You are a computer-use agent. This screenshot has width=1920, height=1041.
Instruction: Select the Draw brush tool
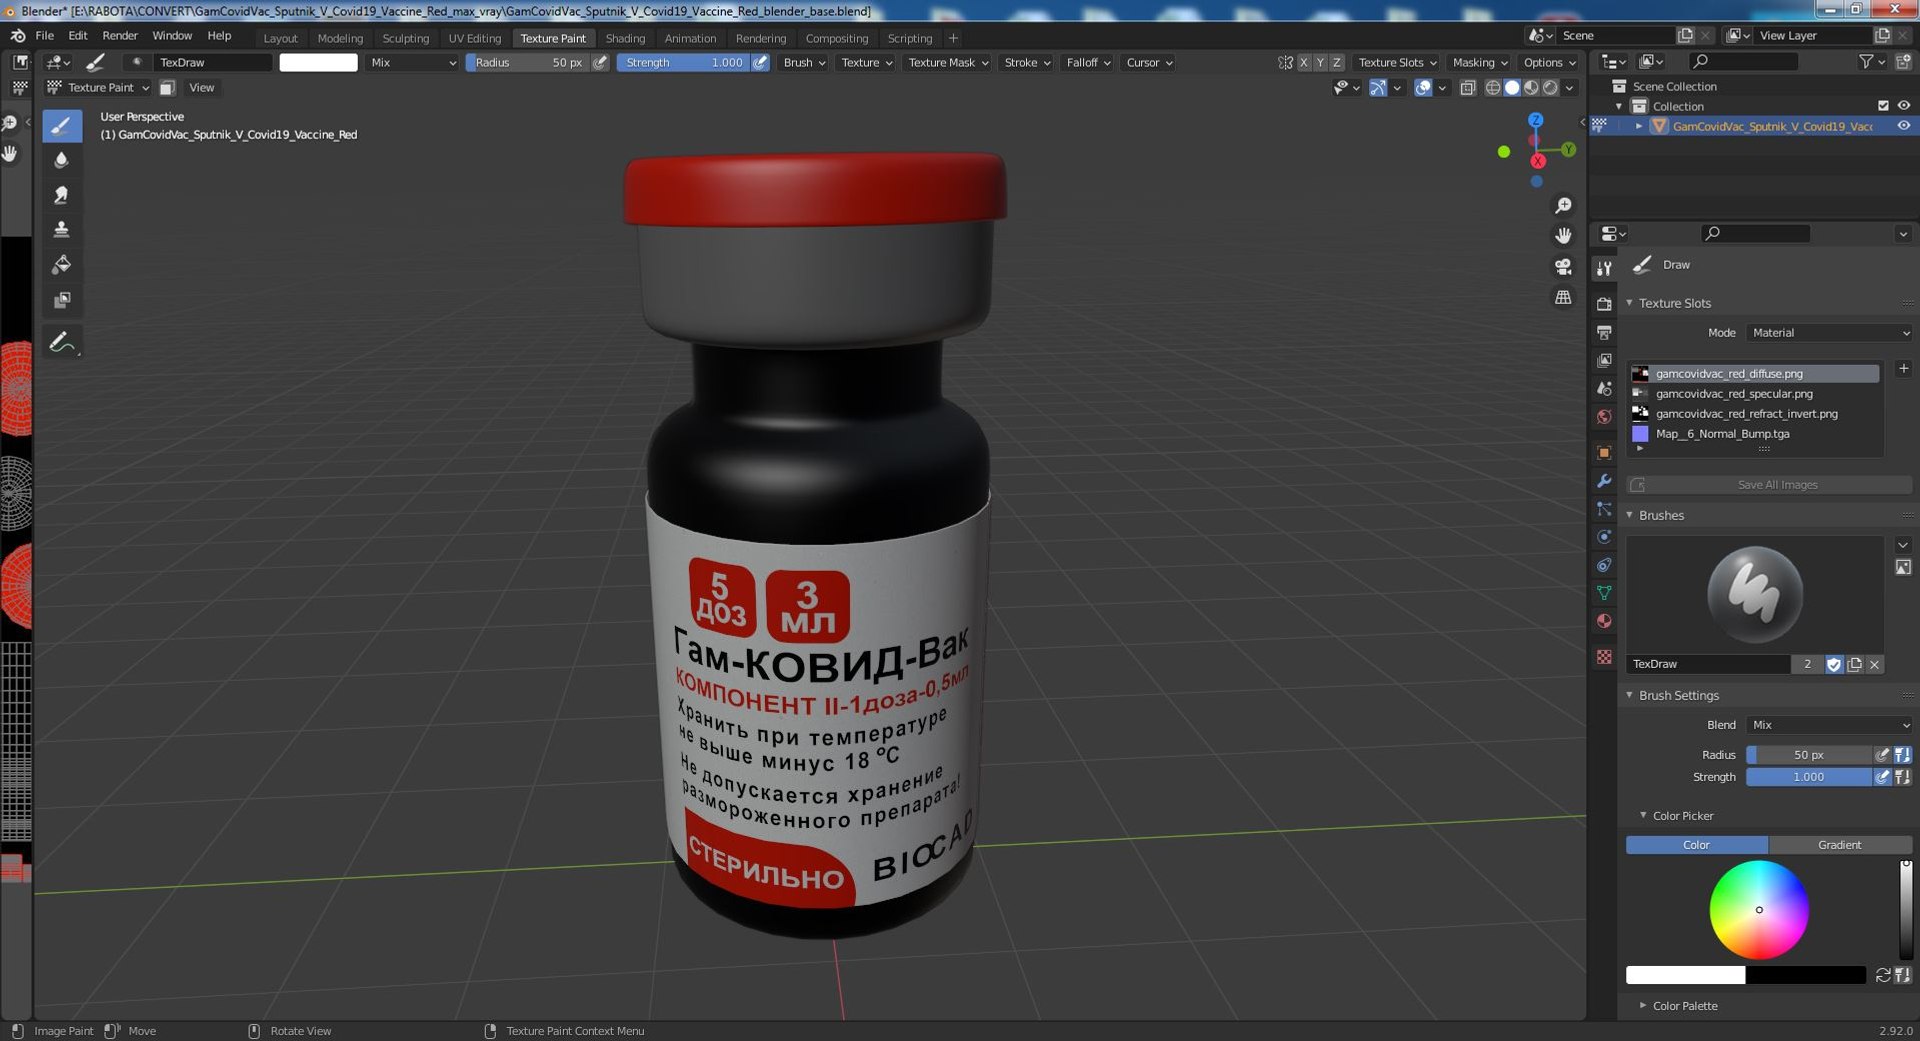point(61,126)
